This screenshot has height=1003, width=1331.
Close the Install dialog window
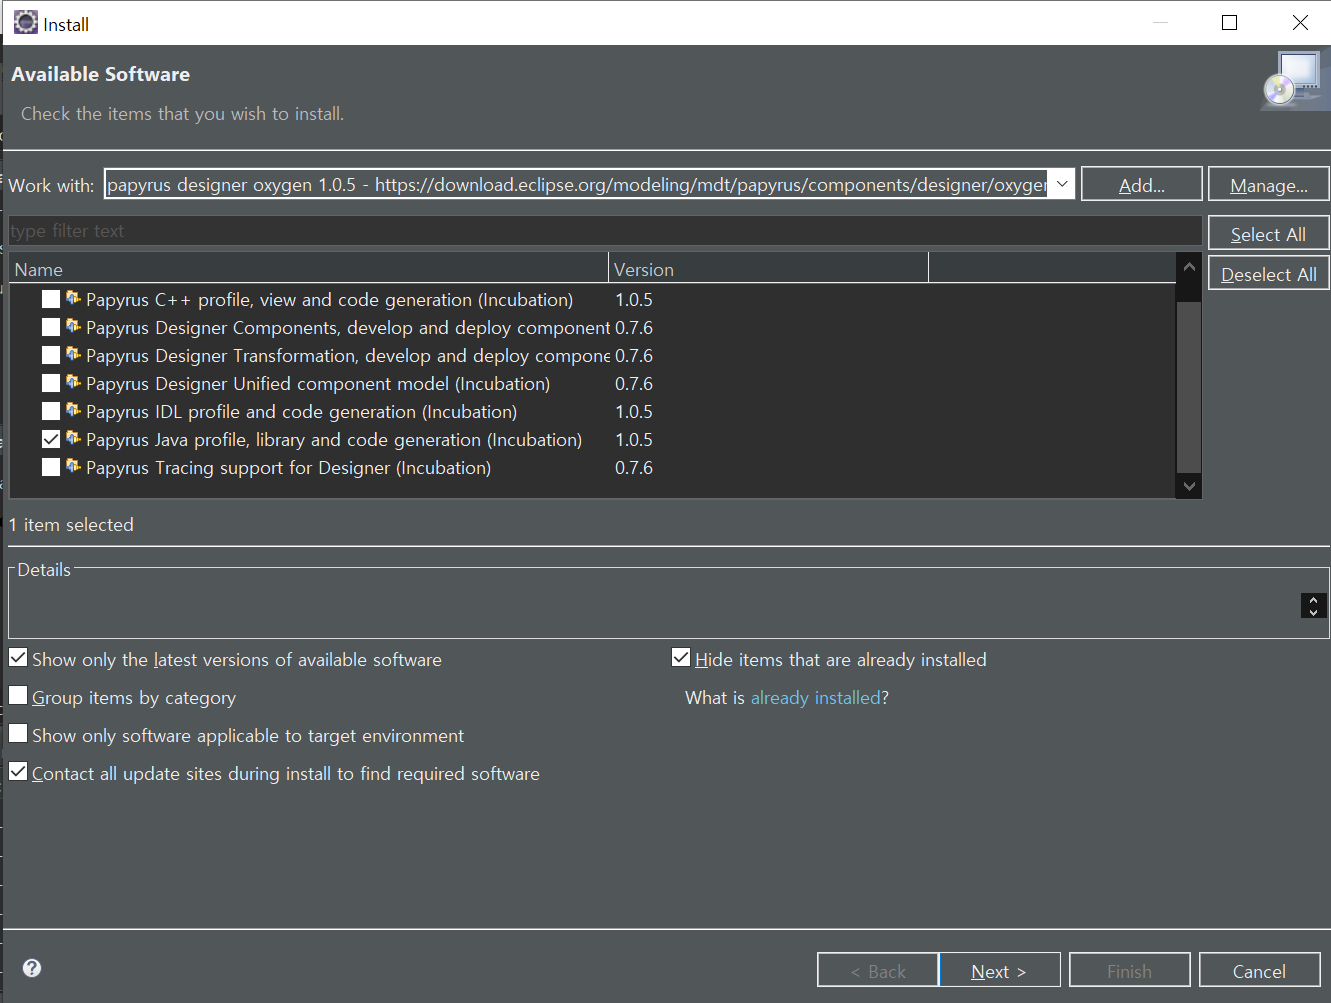coord(1300,22)
